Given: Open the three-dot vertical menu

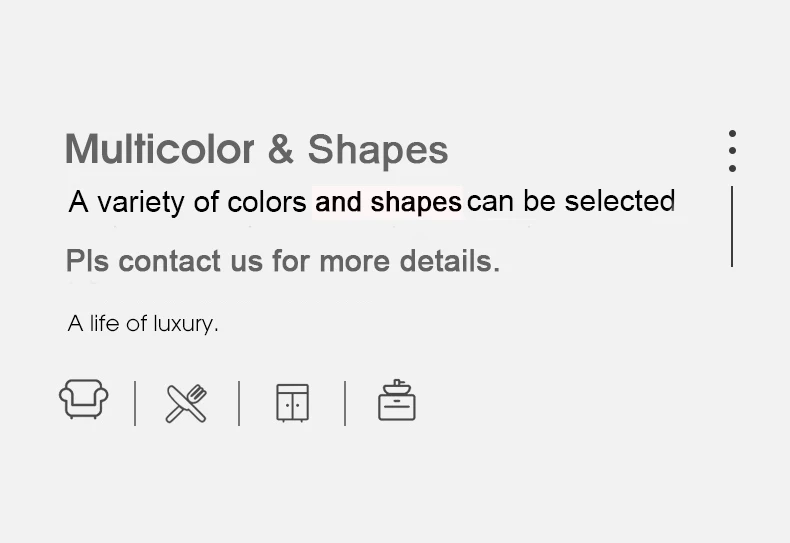Looking at the screenshot, I should click(733, 151).
